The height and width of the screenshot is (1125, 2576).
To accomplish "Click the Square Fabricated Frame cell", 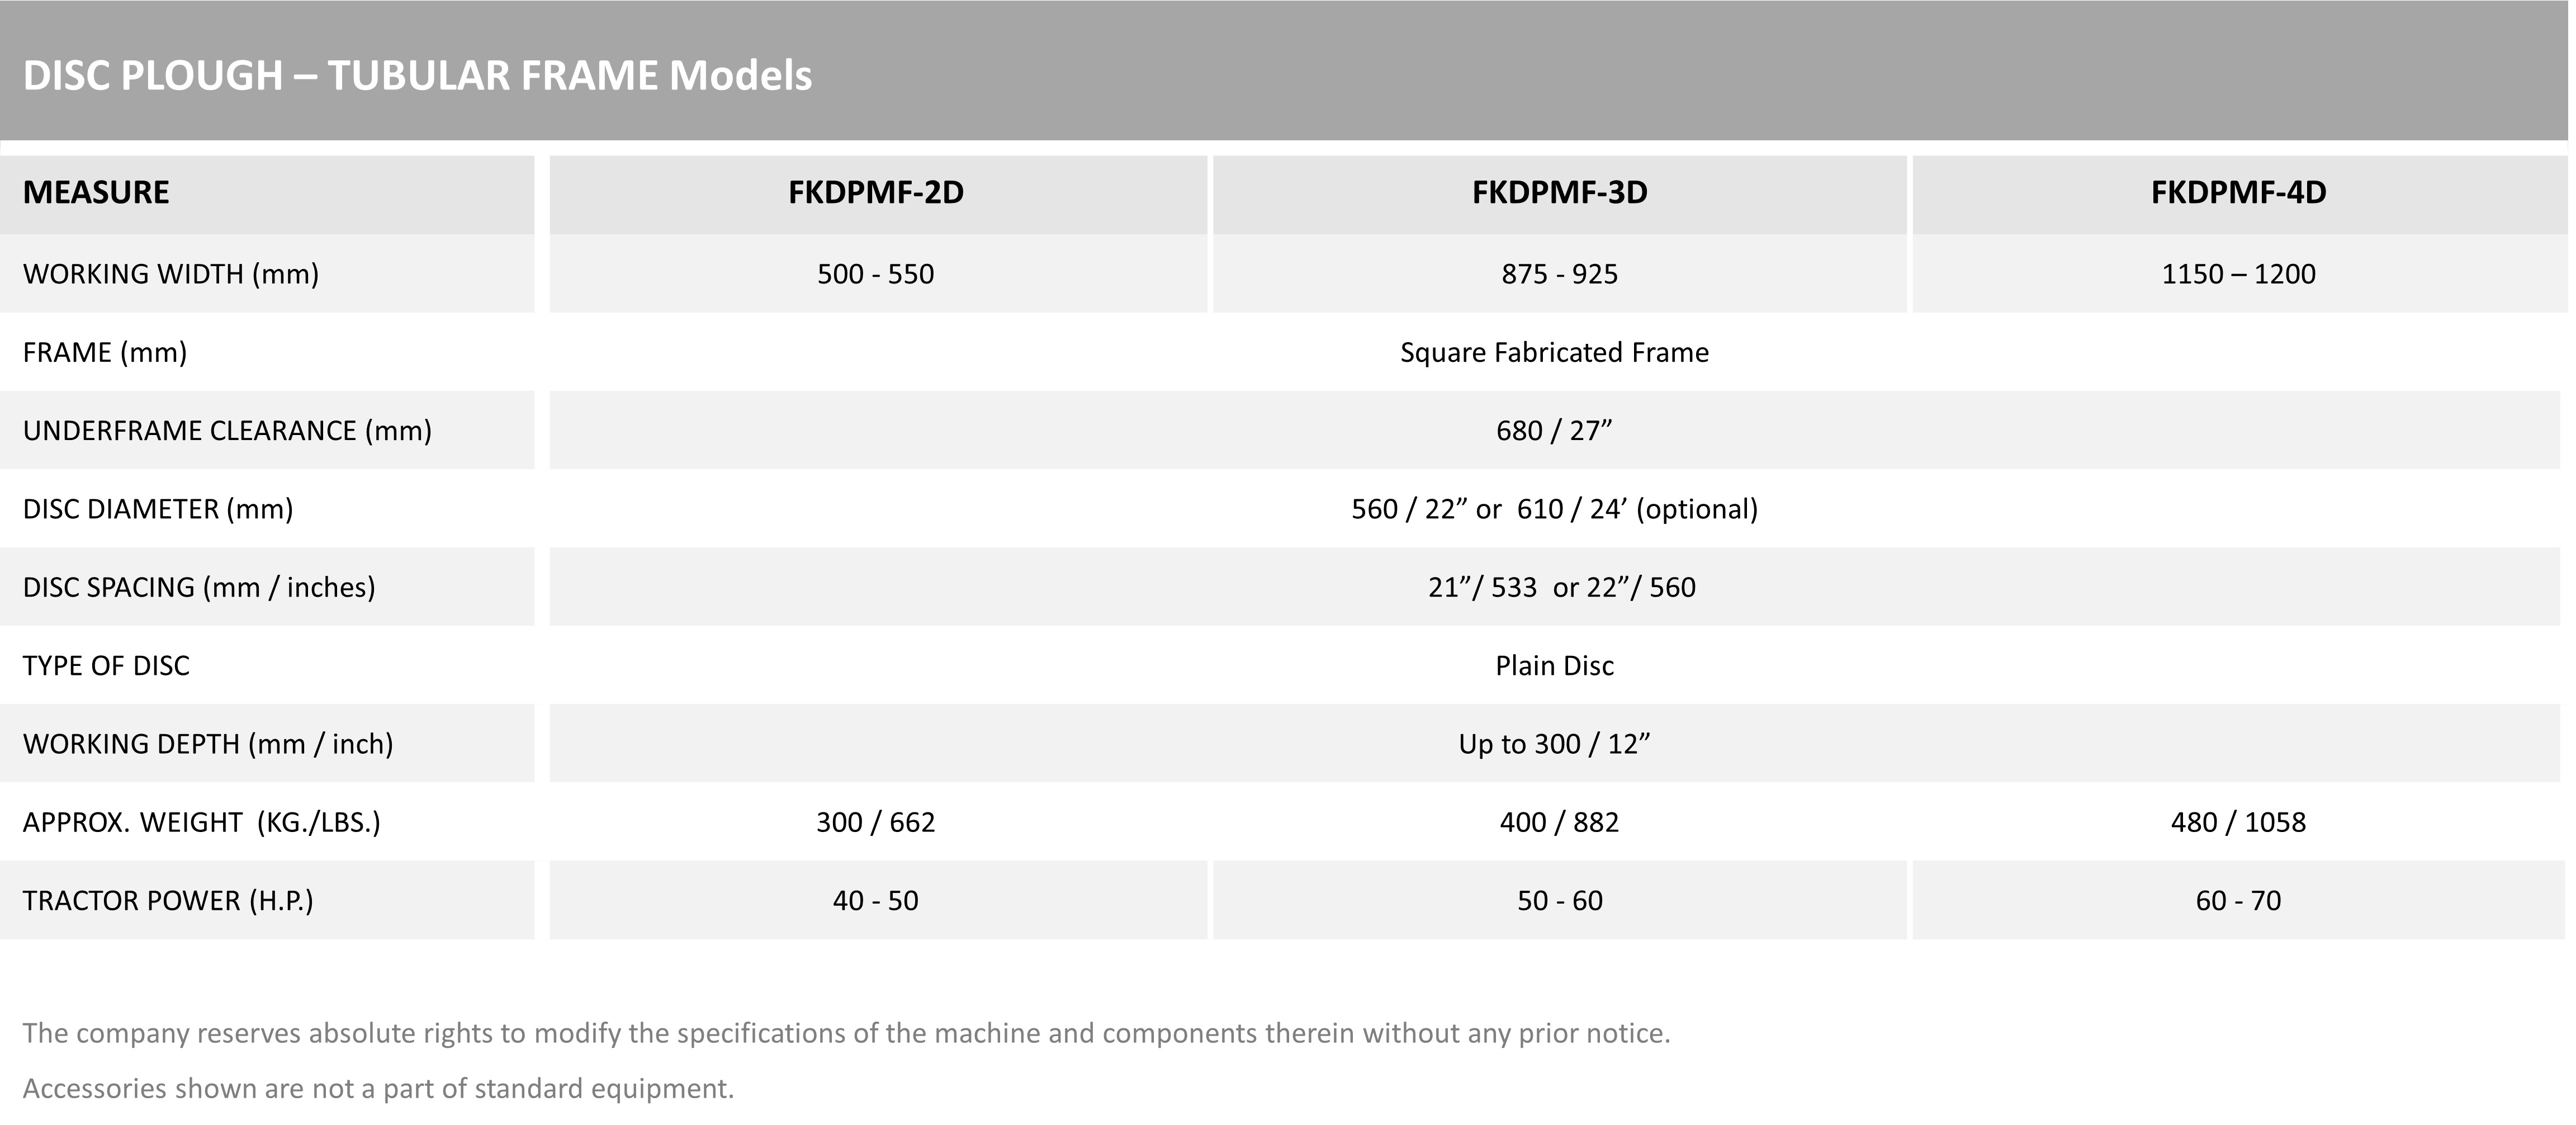I will tap(1554, 352).
